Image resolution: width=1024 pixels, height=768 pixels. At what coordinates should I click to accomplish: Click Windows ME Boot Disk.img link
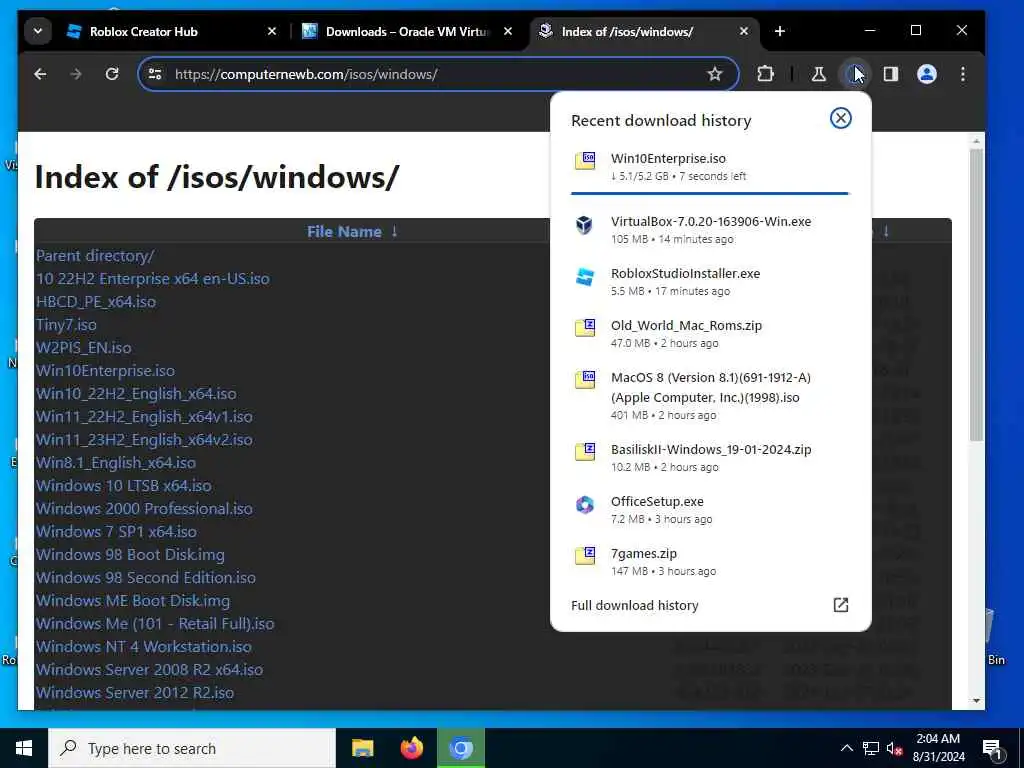coord(133,601)
